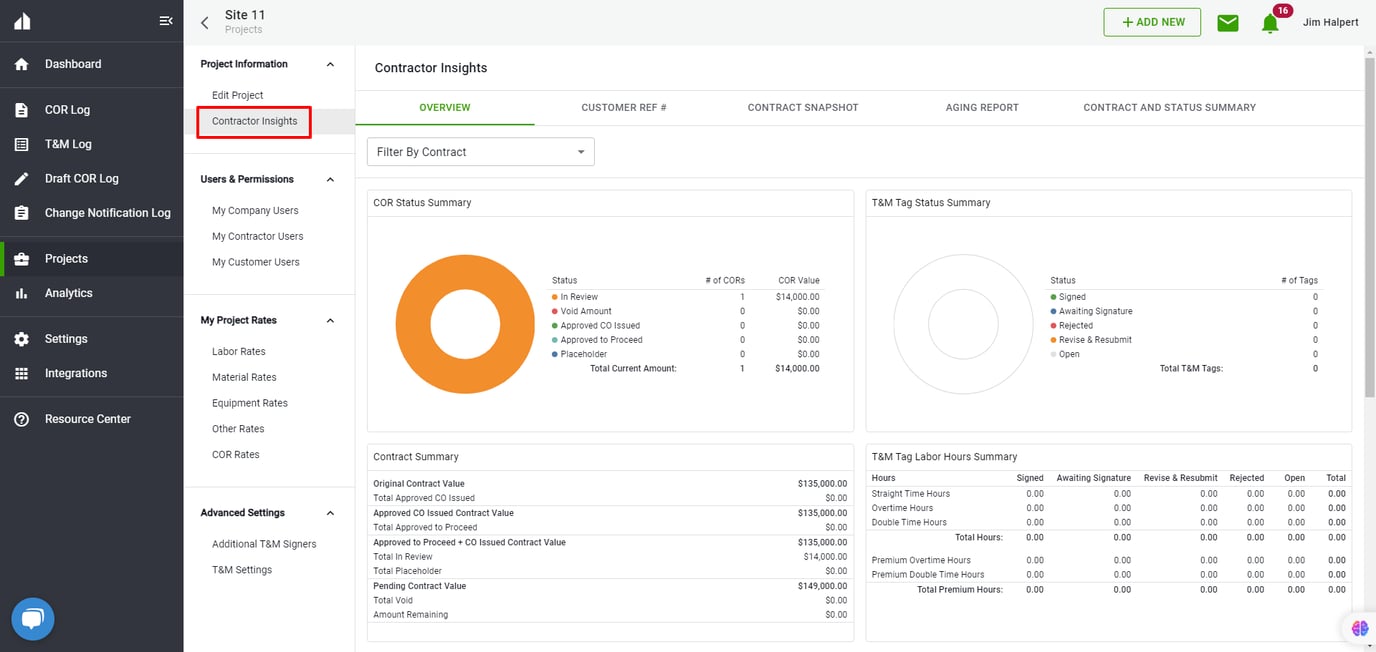Toggle the In Review legend item

tap(578, 297)
